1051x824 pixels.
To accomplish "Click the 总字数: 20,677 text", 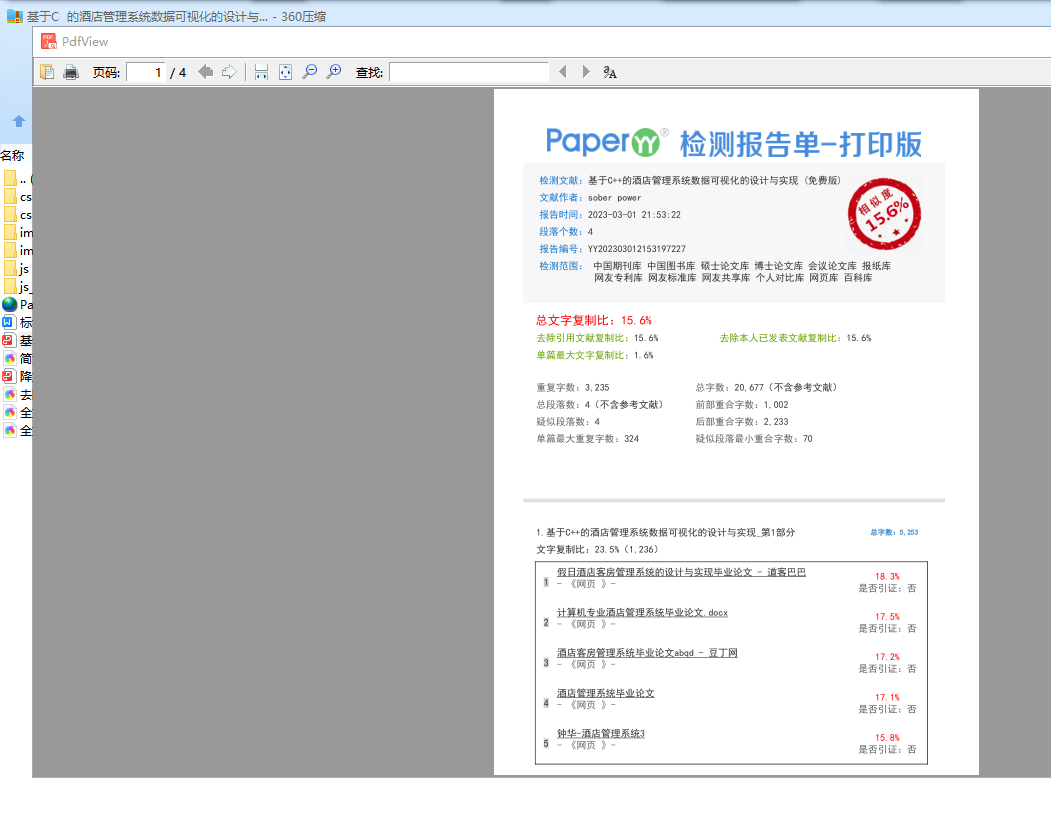I will [x=766, y=388].
